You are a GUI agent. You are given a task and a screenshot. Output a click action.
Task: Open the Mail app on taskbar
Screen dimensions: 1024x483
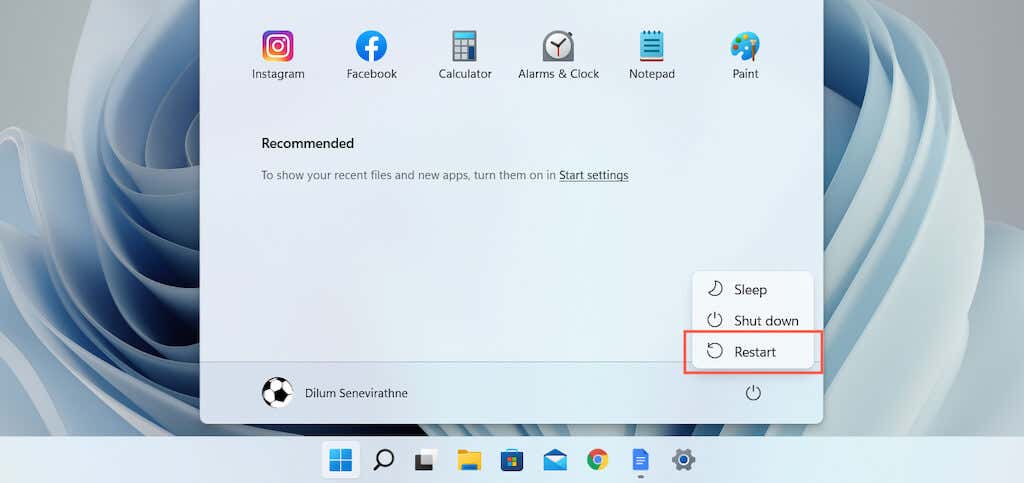554,460
